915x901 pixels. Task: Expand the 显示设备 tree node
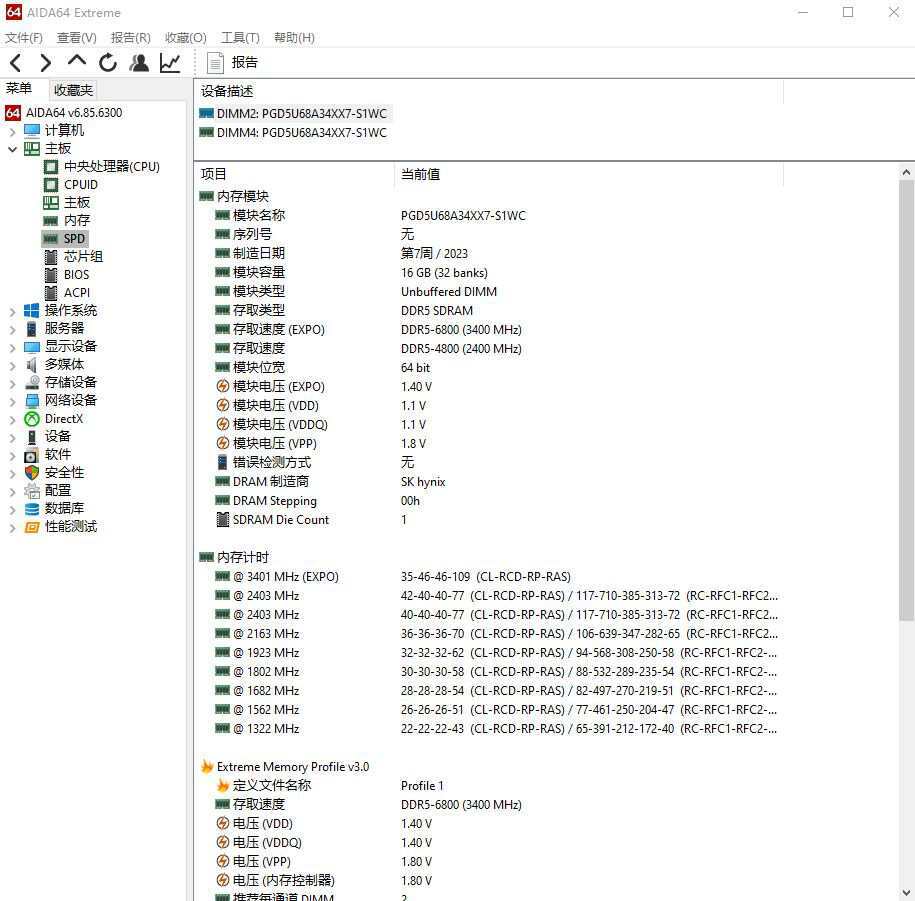pos(12,348)
